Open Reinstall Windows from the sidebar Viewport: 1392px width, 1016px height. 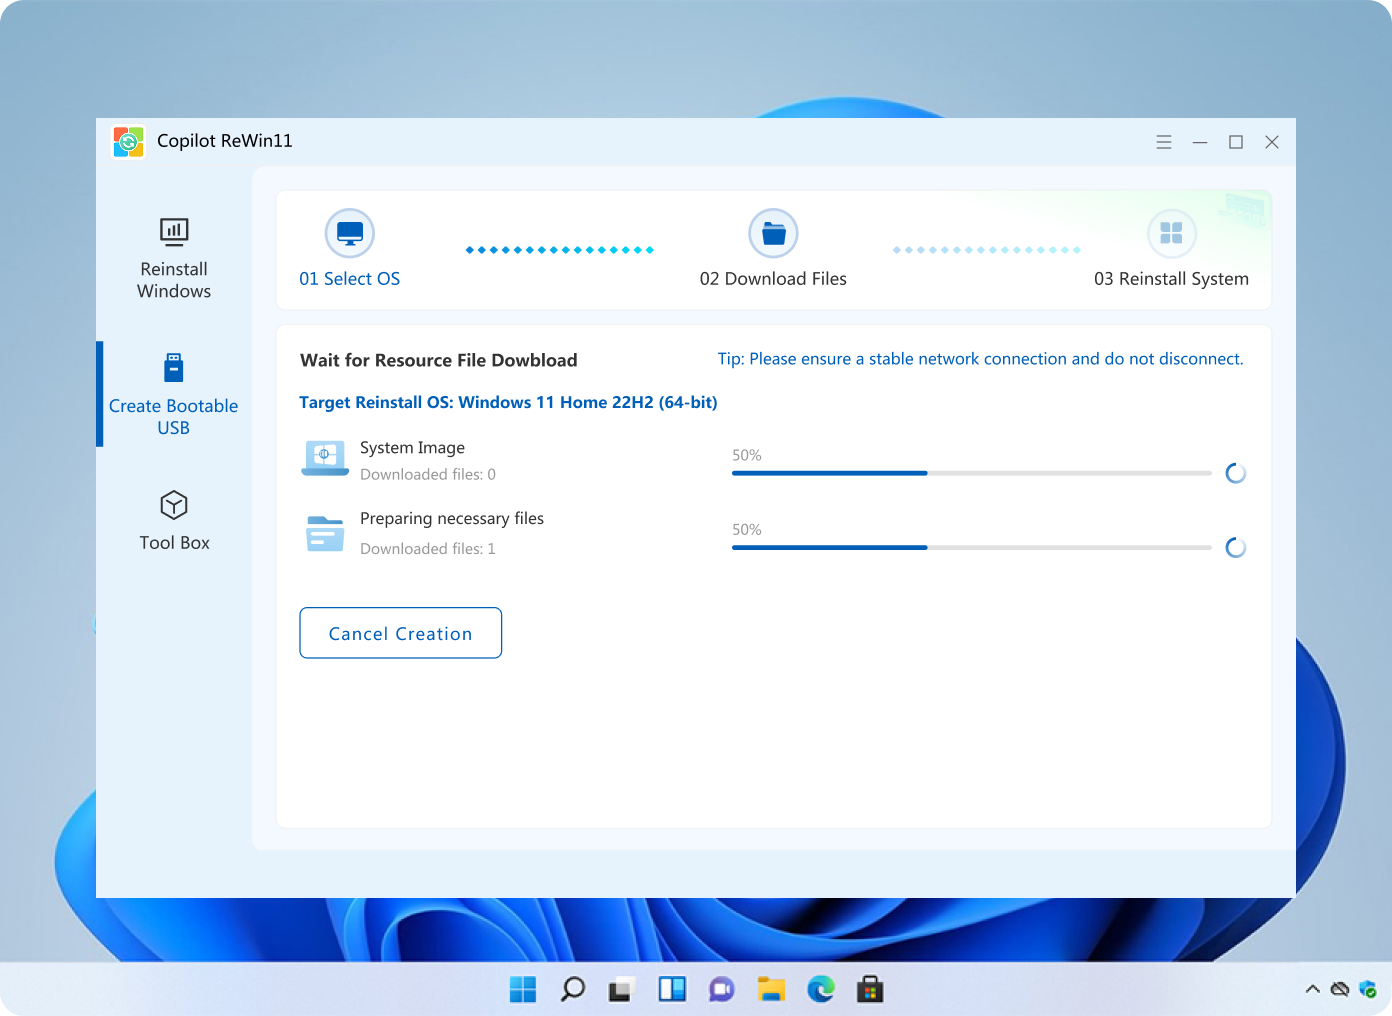[174, 259]
